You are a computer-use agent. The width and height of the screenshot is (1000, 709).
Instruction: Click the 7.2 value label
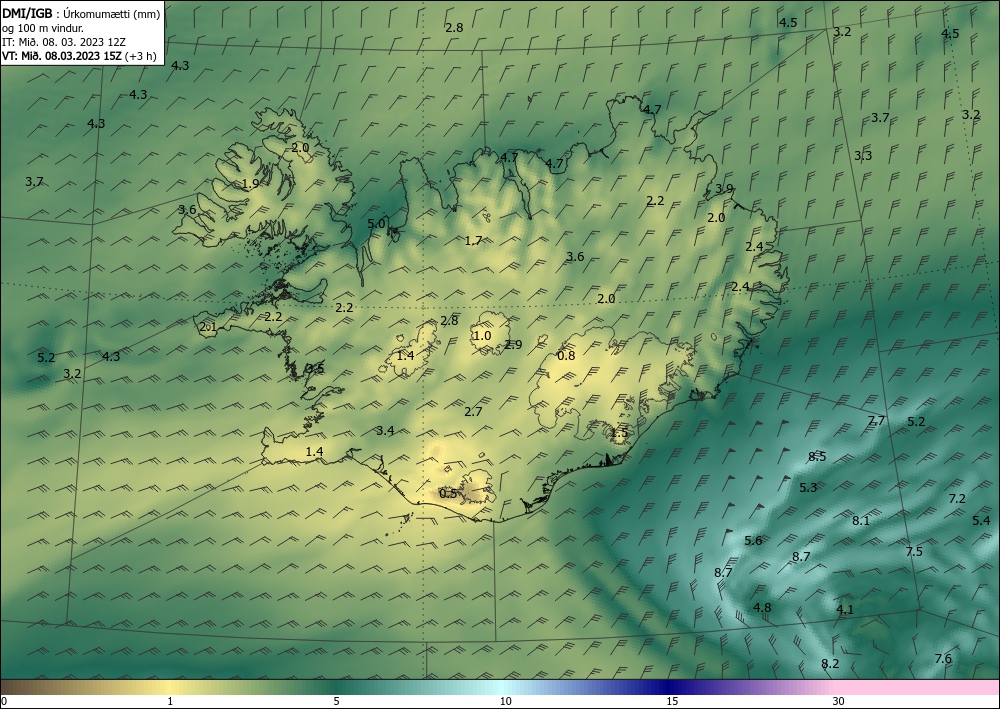click(957, 499)
